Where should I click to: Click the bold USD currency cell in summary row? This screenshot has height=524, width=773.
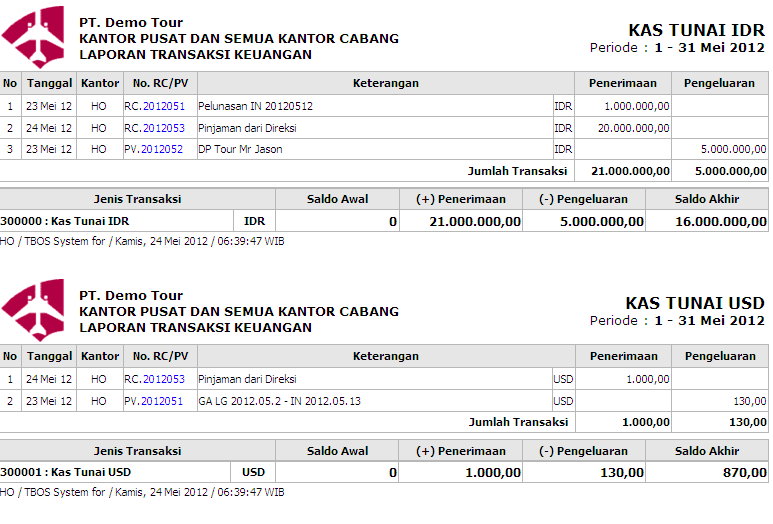coord(253,472)
